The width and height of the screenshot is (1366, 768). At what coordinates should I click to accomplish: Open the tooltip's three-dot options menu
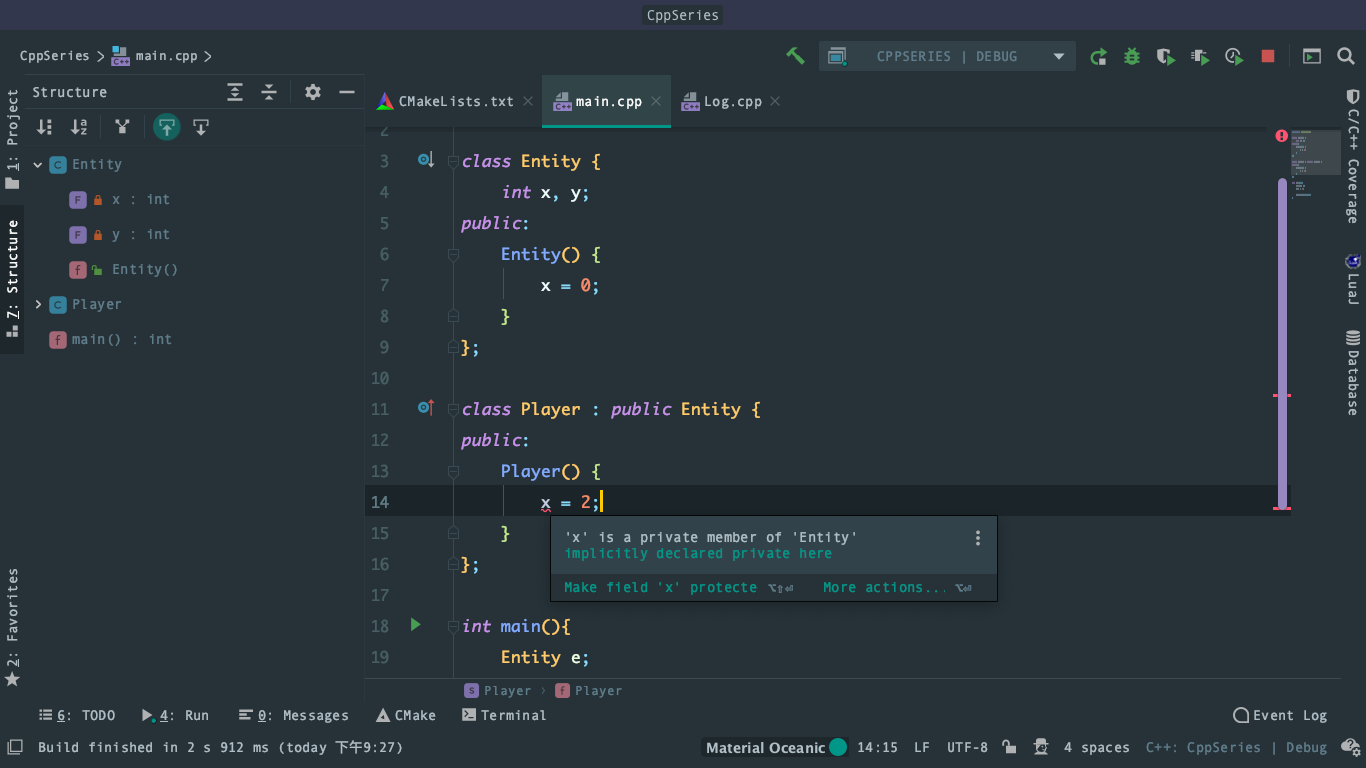[978, 538]
